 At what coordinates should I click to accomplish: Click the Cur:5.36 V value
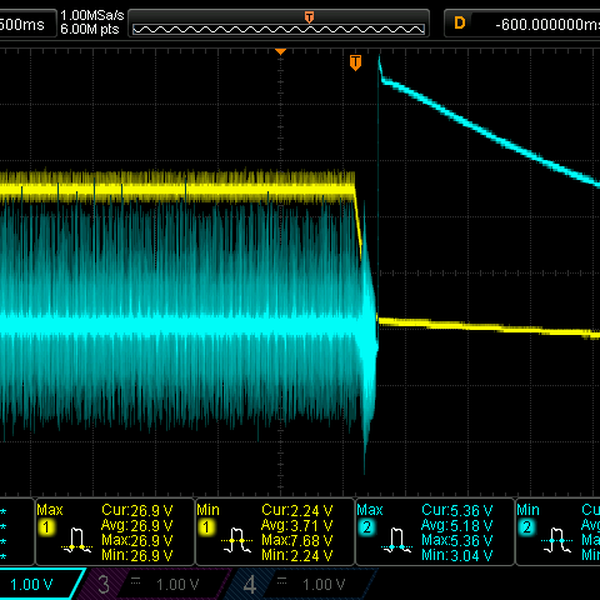(457, 510)
